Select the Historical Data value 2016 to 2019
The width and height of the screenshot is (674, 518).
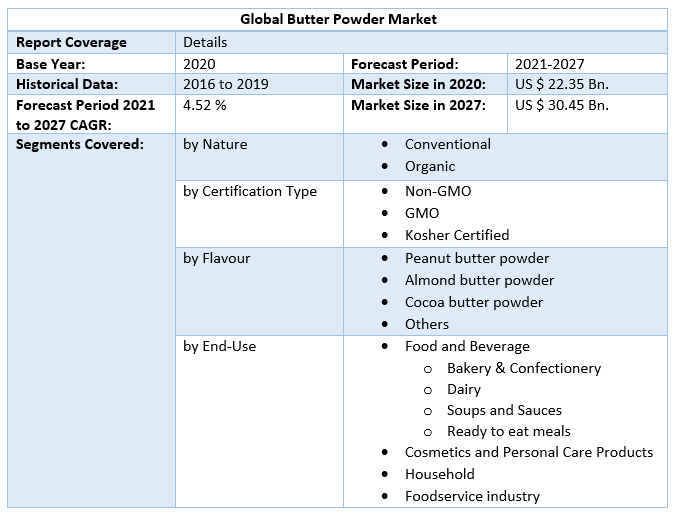click(226, 84)
